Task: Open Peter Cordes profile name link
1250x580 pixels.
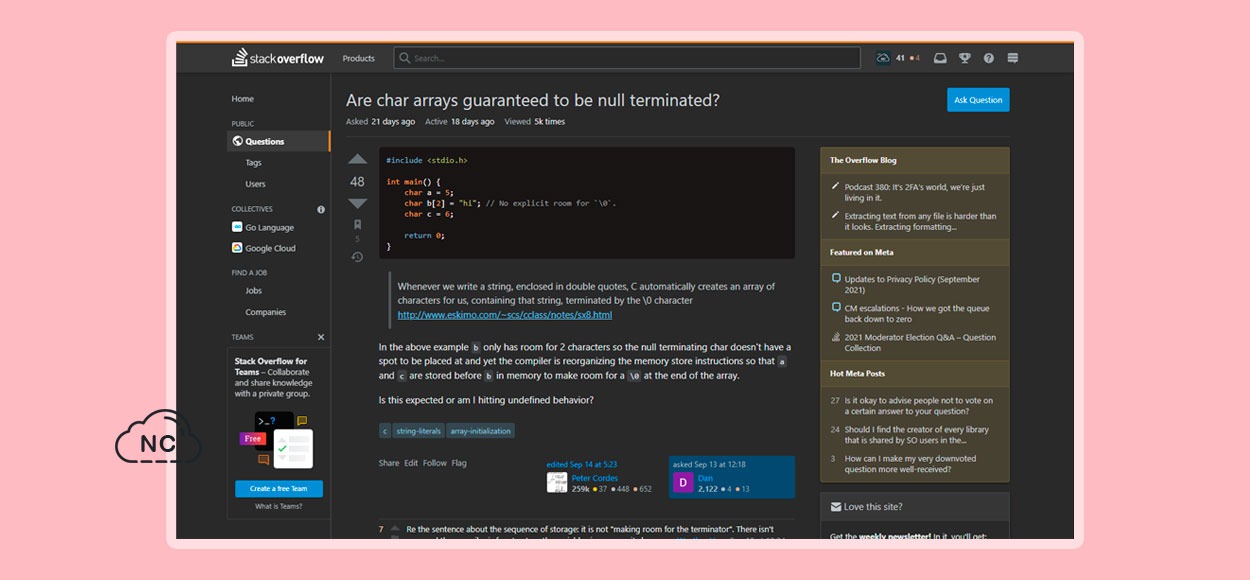Action: 595,478
